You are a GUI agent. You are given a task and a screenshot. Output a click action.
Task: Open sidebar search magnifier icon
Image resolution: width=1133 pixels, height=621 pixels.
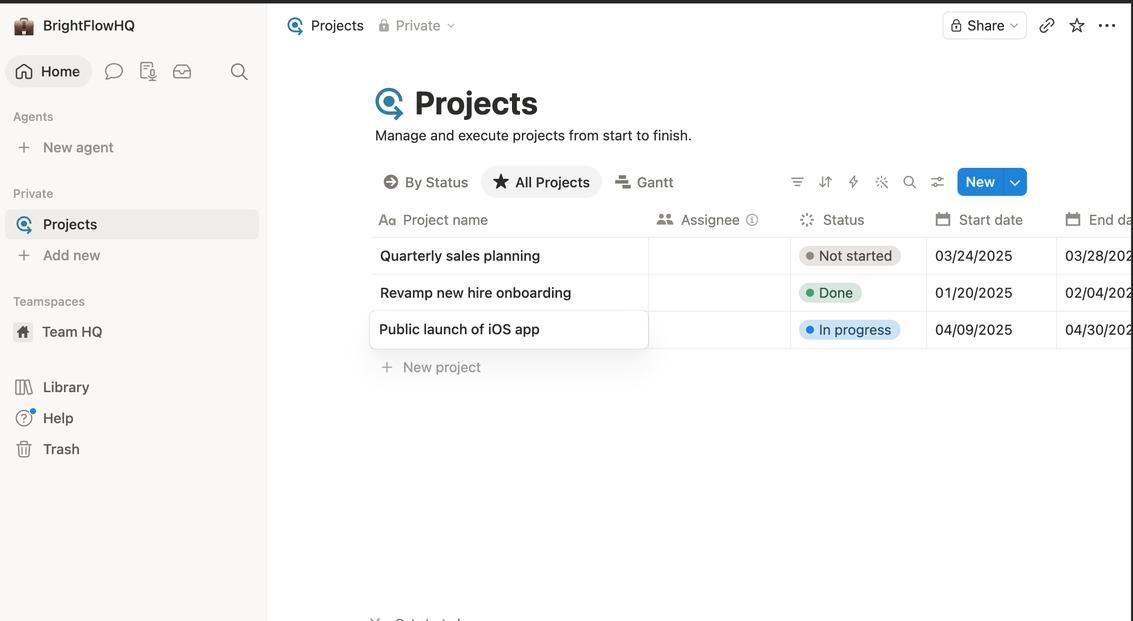pos(239,72)
